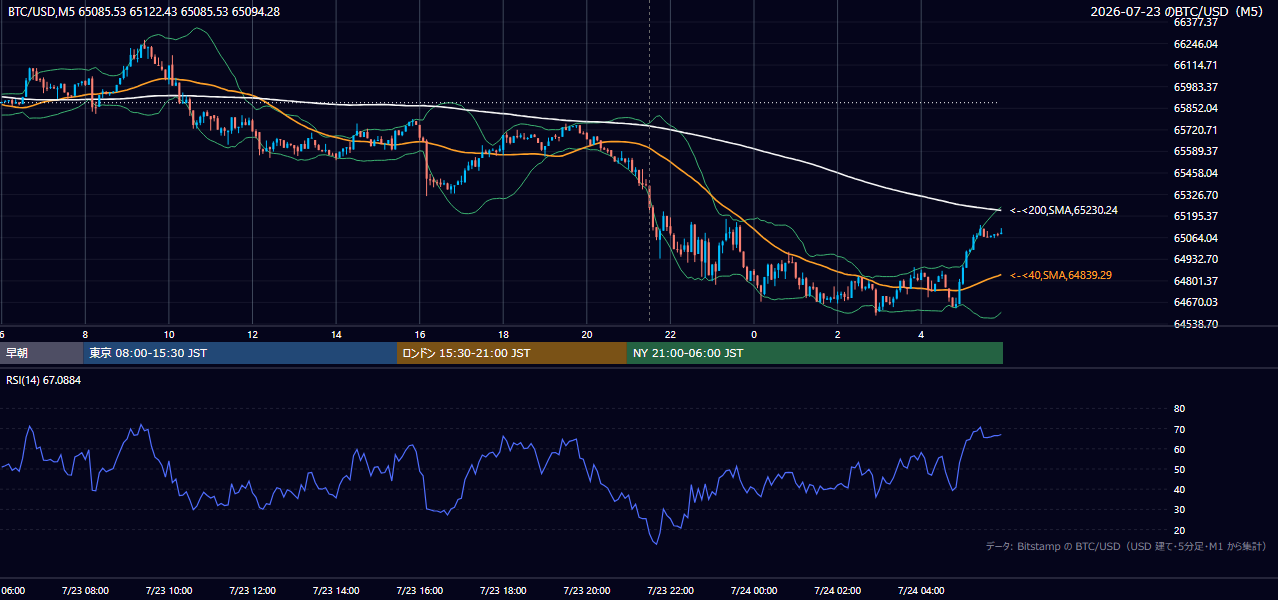Screen dimensions: 1278x600
Task: Click hour tick 22 under price chart
Action: point(670,334)
